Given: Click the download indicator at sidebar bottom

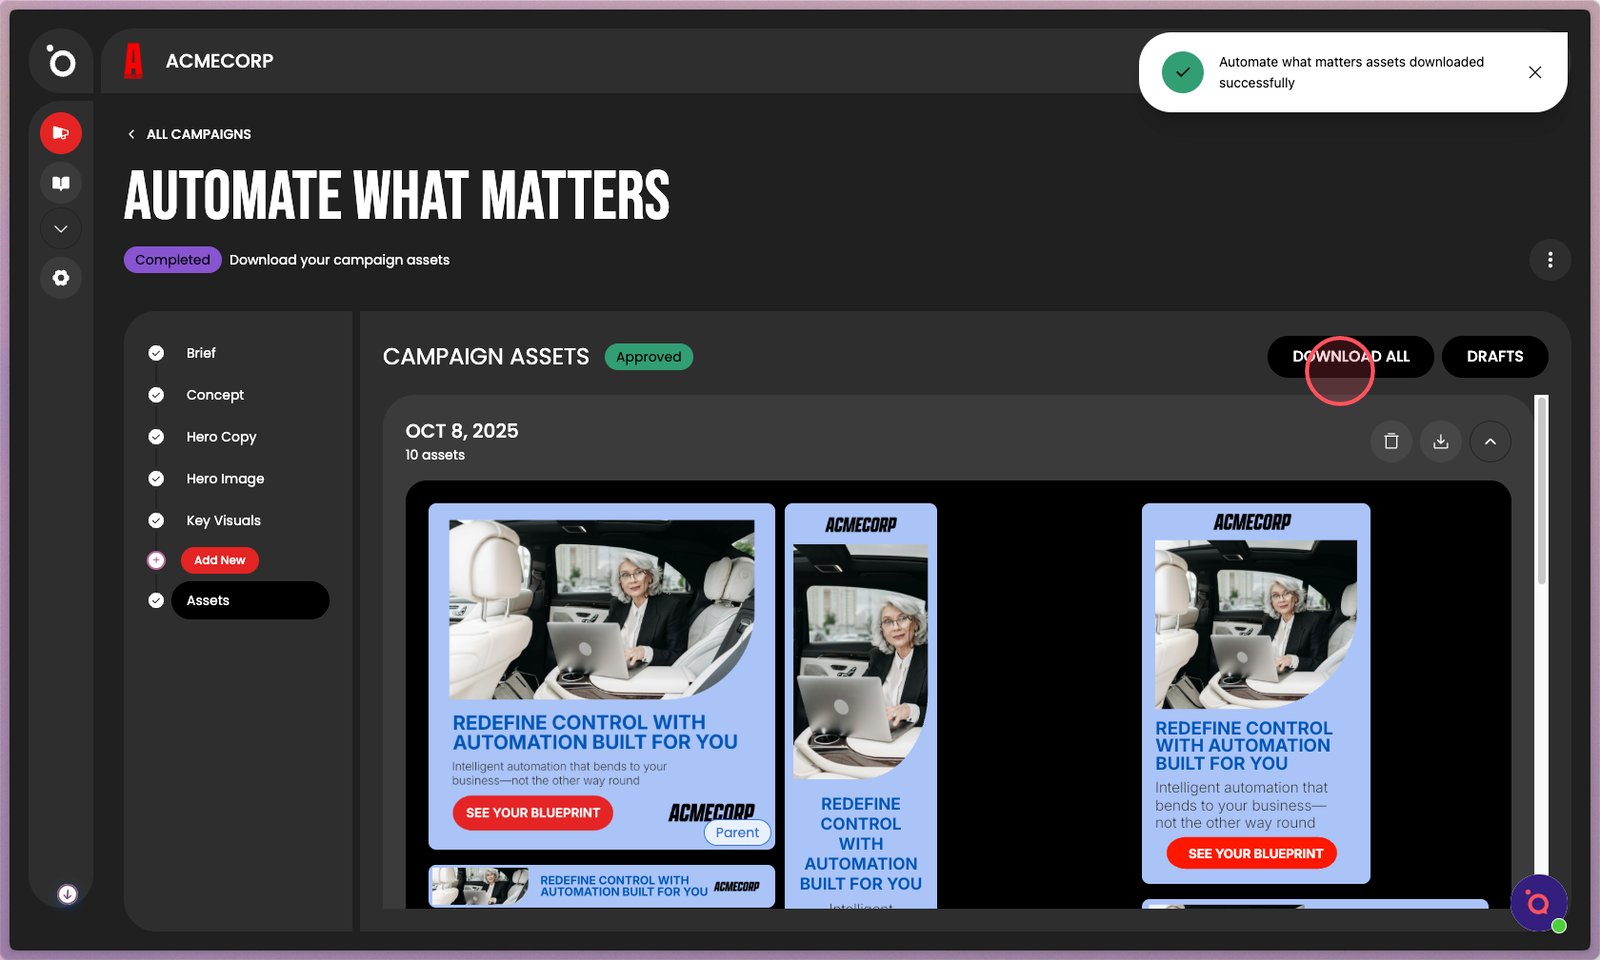Looking at the screenshot, I should pyautogui.click(x=67, y=894).
